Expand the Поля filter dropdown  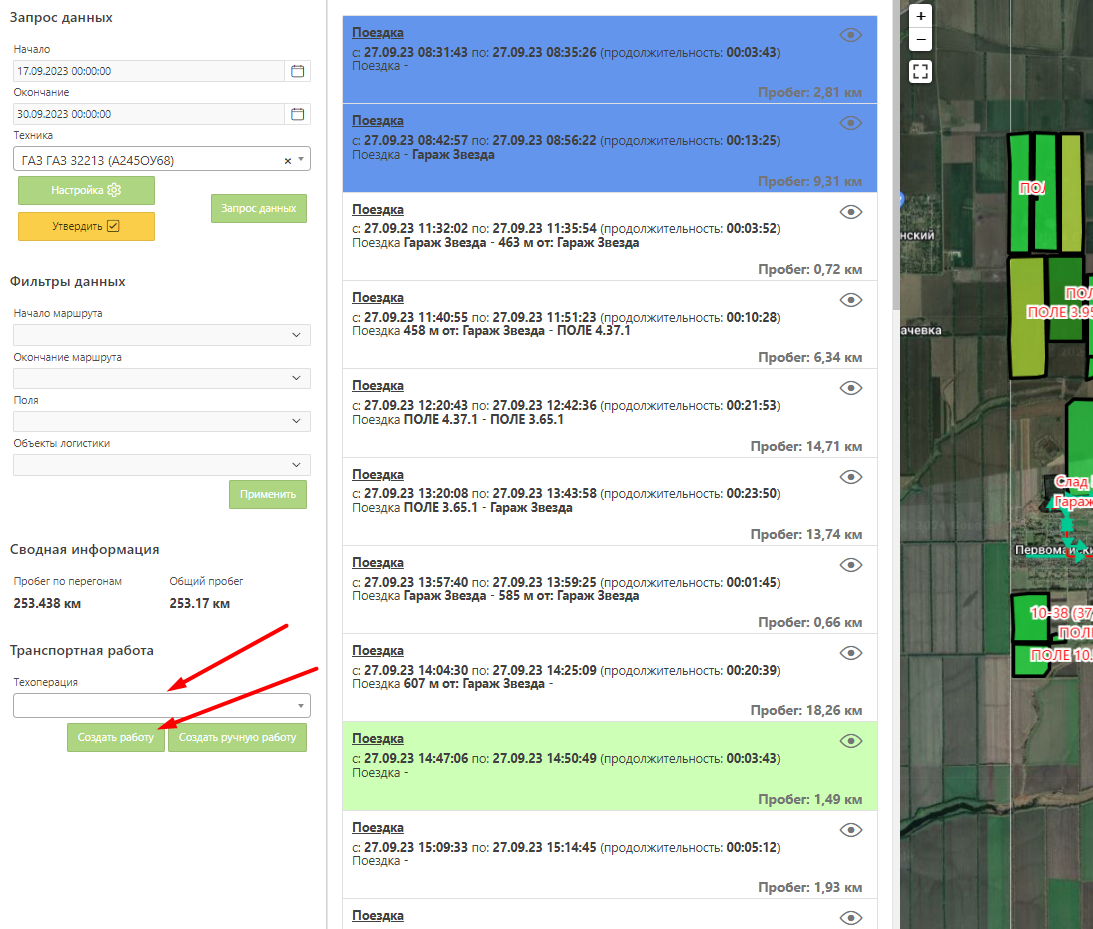161,421
